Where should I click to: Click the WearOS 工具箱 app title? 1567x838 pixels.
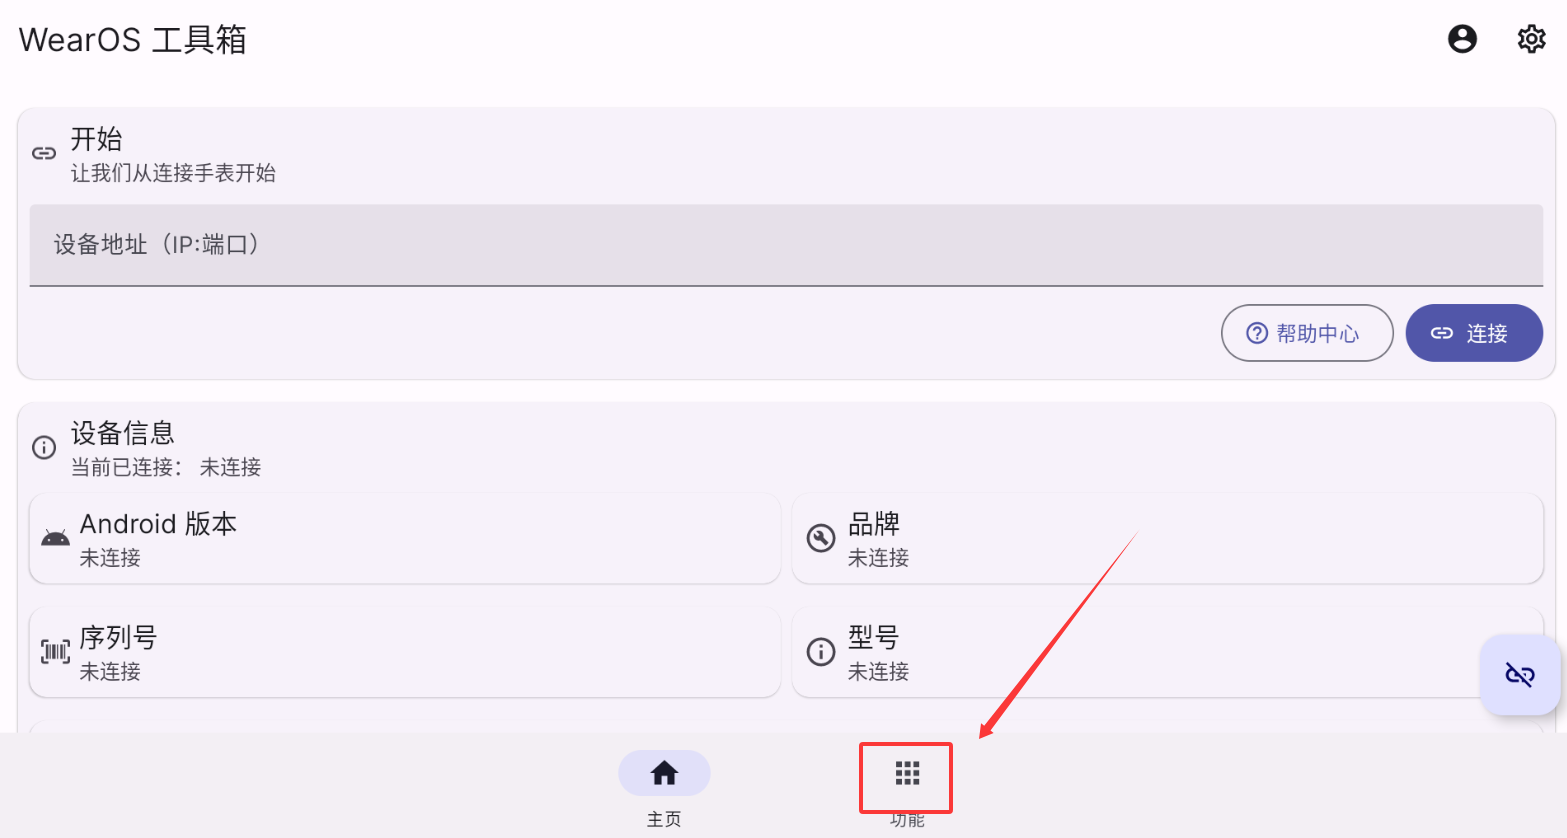tap(133, 39)
